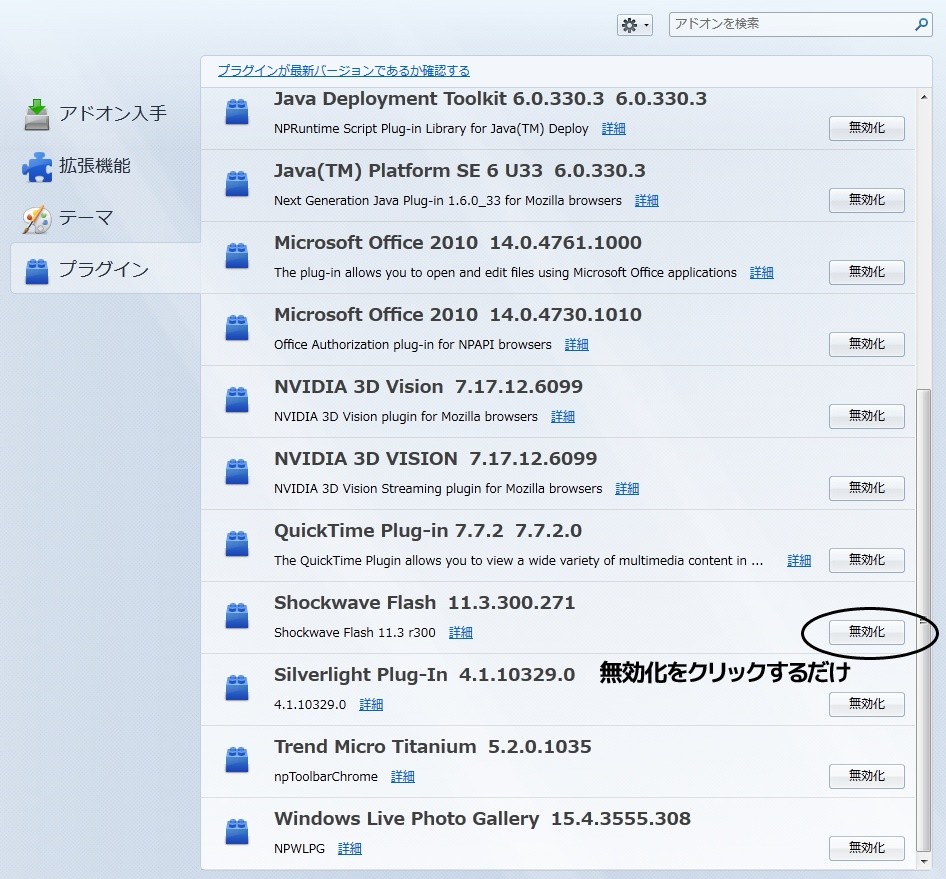Click Microsoft Office 14.0.4730.1010 plugin icon

pyautogui.click(x=236, y=328)
